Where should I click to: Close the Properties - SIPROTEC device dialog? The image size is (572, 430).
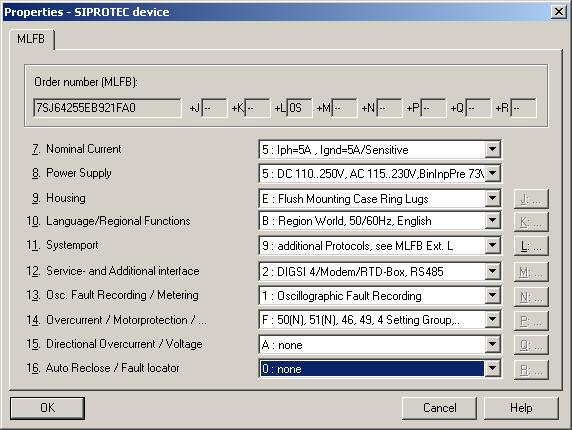point(559,12)
